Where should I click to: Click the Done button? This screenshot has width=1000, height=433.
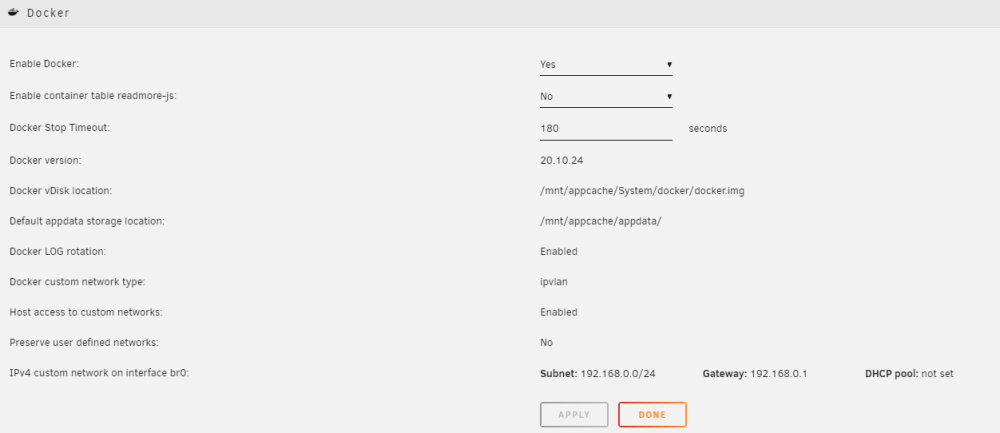click(652, 415)
